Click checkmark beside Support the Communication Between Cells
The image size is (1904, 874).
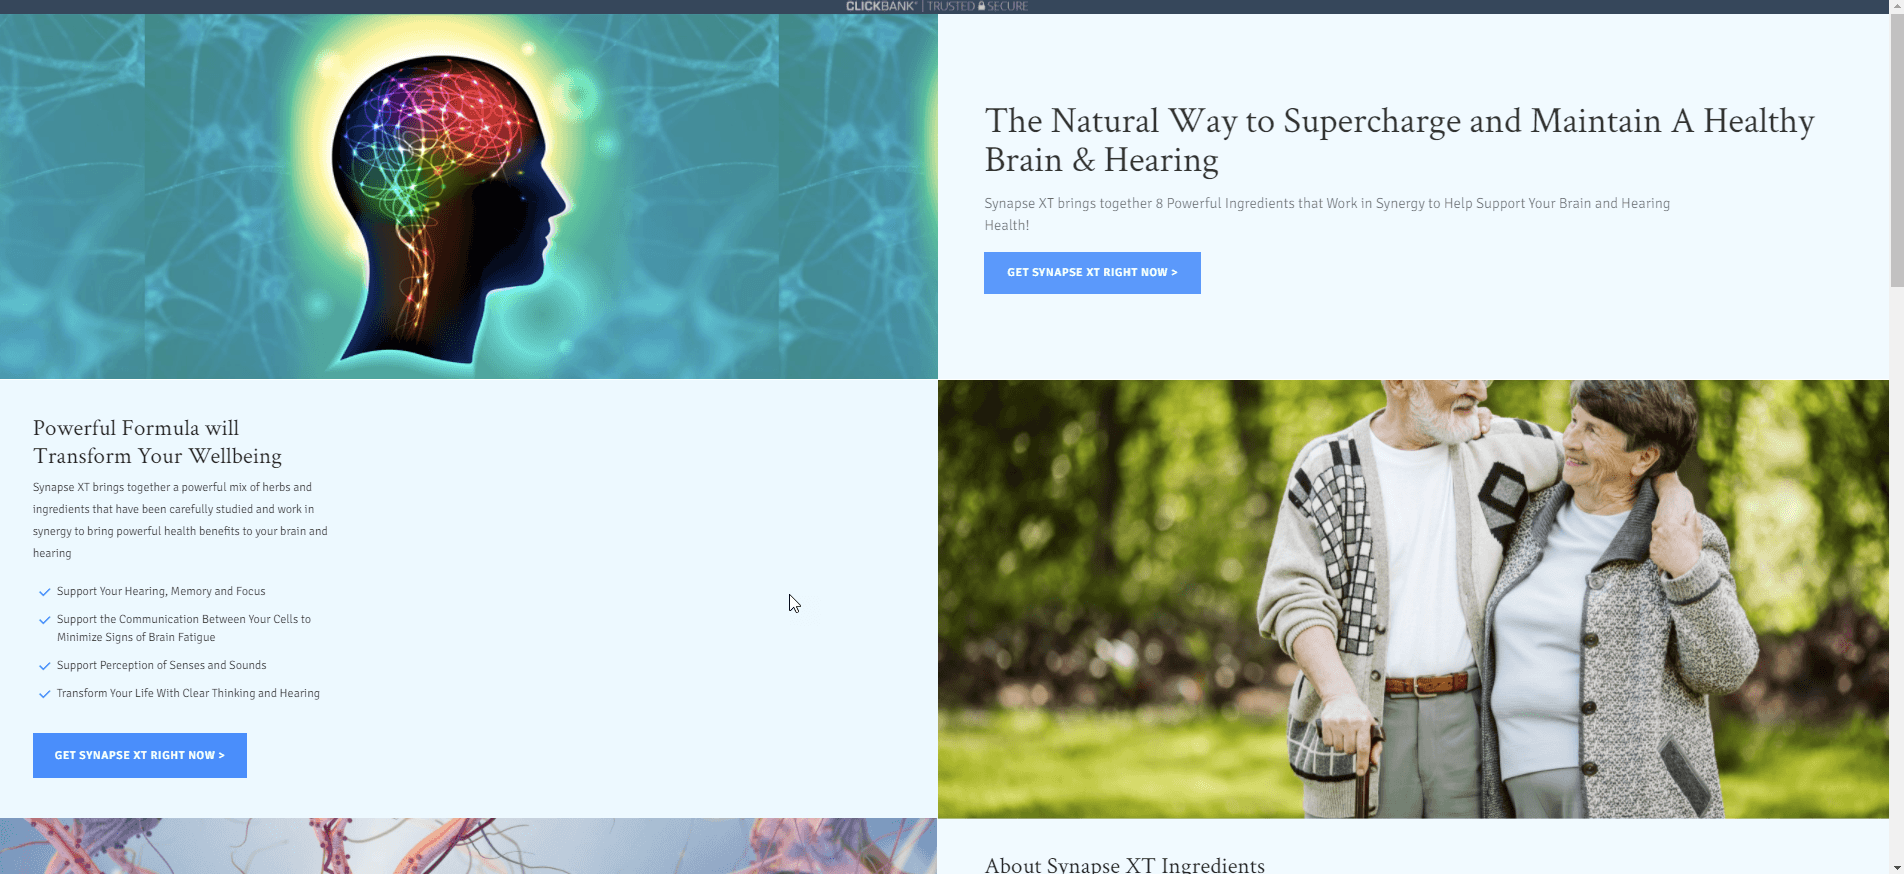[x=44, y=620]
